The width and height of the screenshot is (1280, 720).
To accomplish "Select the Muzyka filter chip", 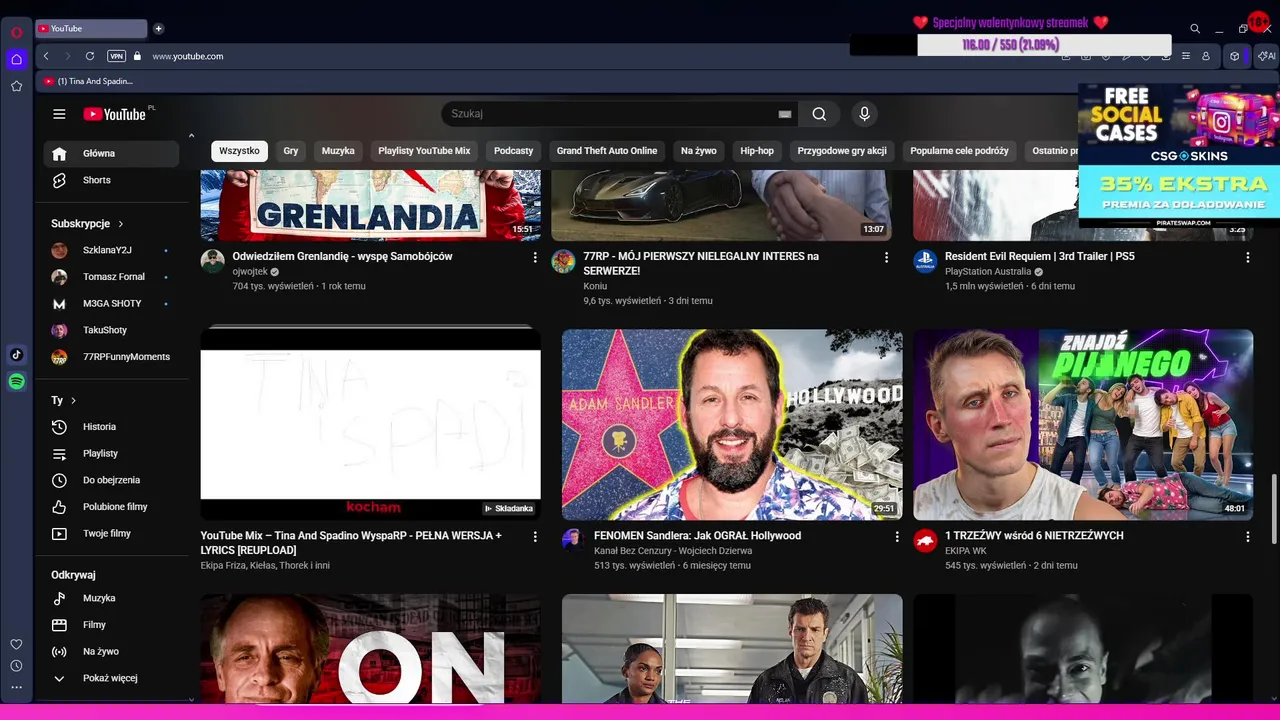I will coord(338,151).
